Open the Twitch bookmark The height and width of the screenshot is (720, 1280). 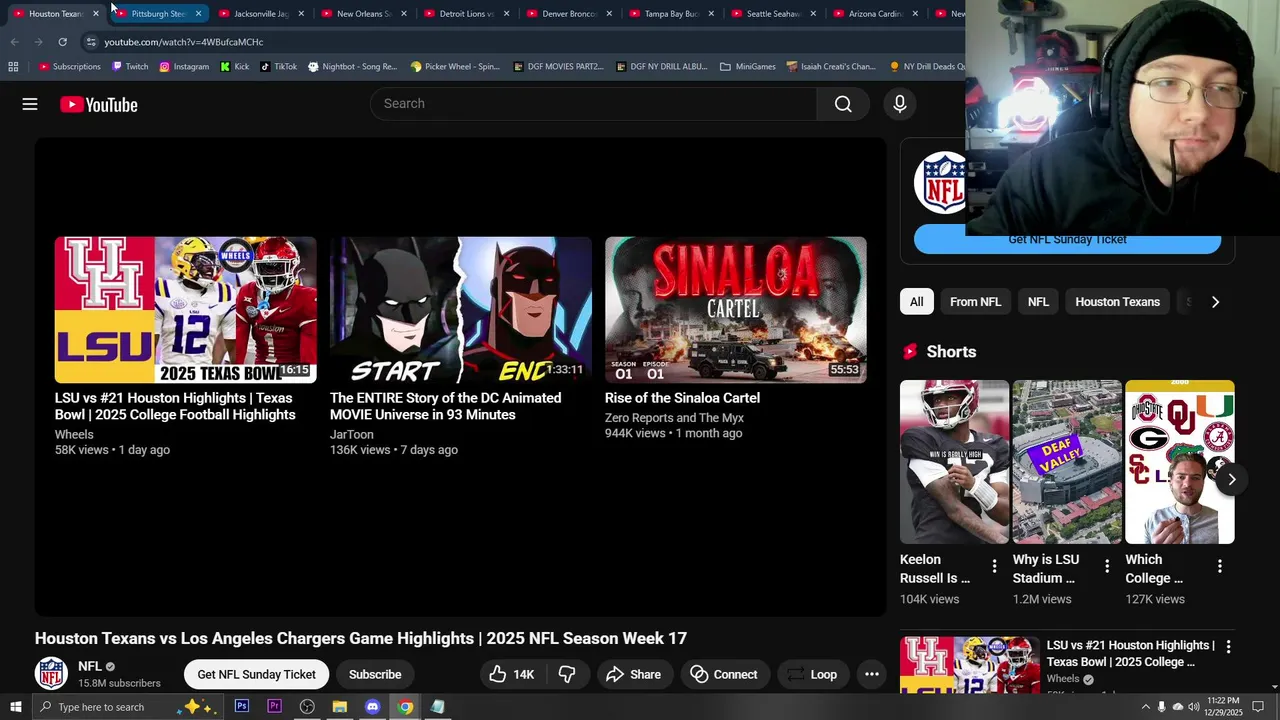point(130,67)
